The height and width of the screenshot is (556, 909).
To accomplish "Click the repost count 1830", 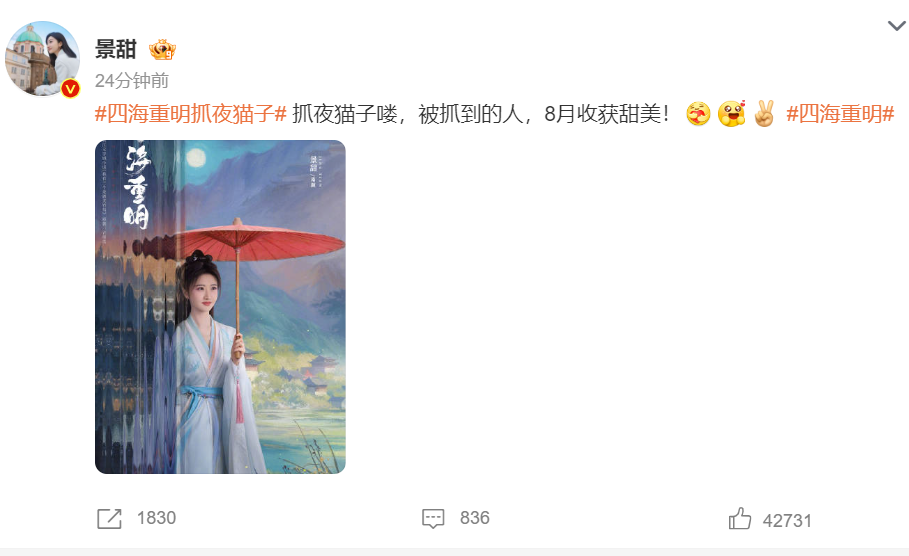I will pyautogui.click(x=156, y=518).
